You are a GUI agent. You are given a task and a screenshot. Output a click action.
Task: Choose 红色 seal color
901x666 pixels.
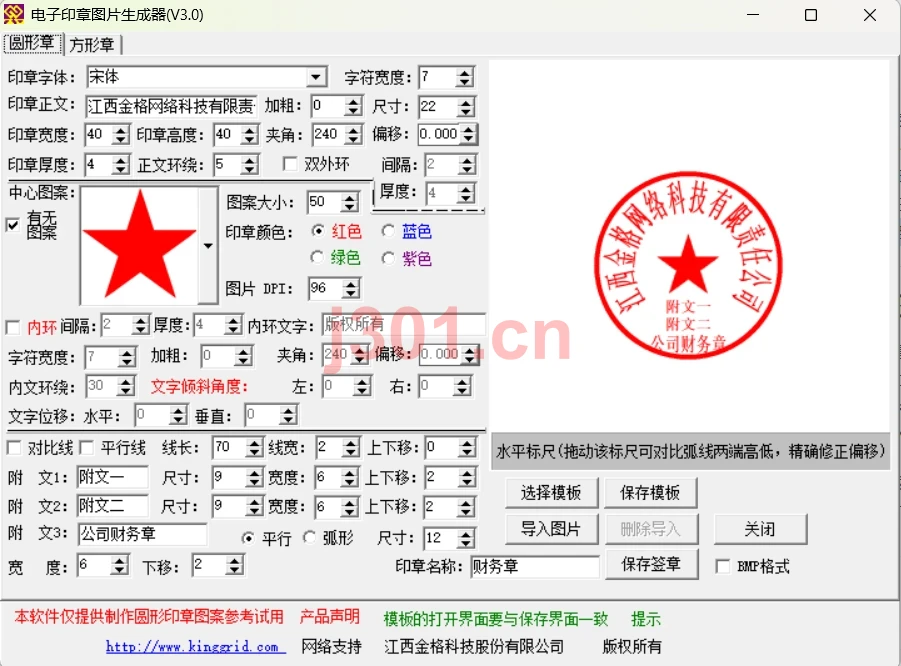[318, 231]
